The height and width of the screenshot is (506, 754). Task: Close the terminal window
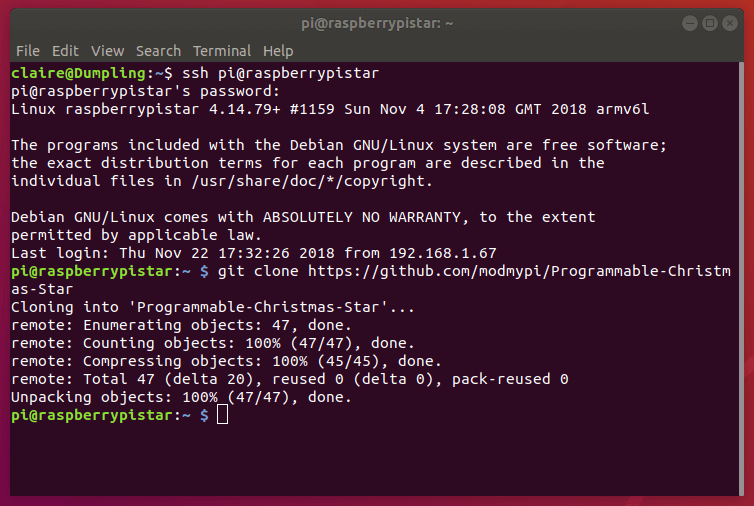pyautogui.click(x=731, y=22)
